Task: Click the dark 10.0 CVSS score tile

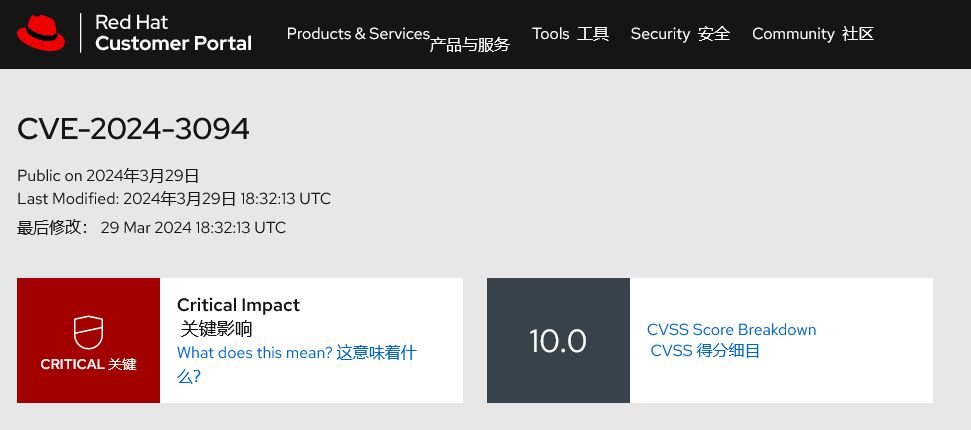Action: point(558,341)
